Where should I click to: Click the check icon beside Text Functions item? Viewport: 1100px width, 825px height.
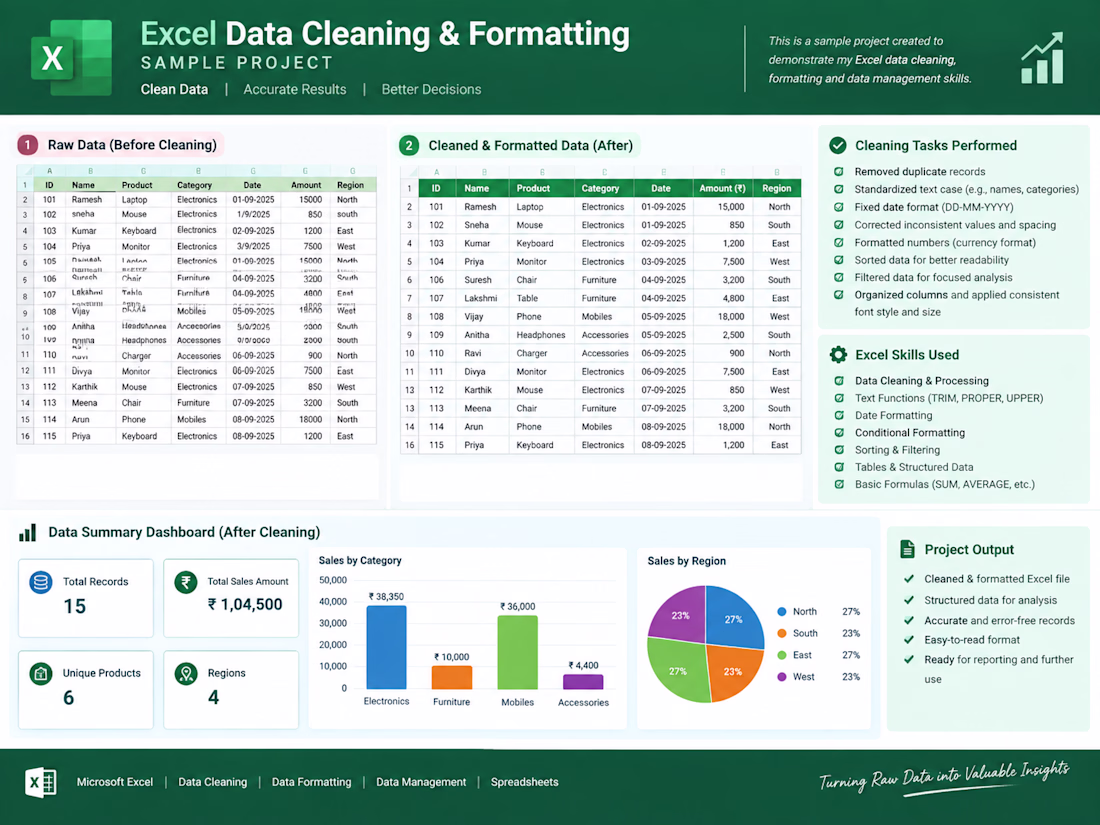click(839, 398)
